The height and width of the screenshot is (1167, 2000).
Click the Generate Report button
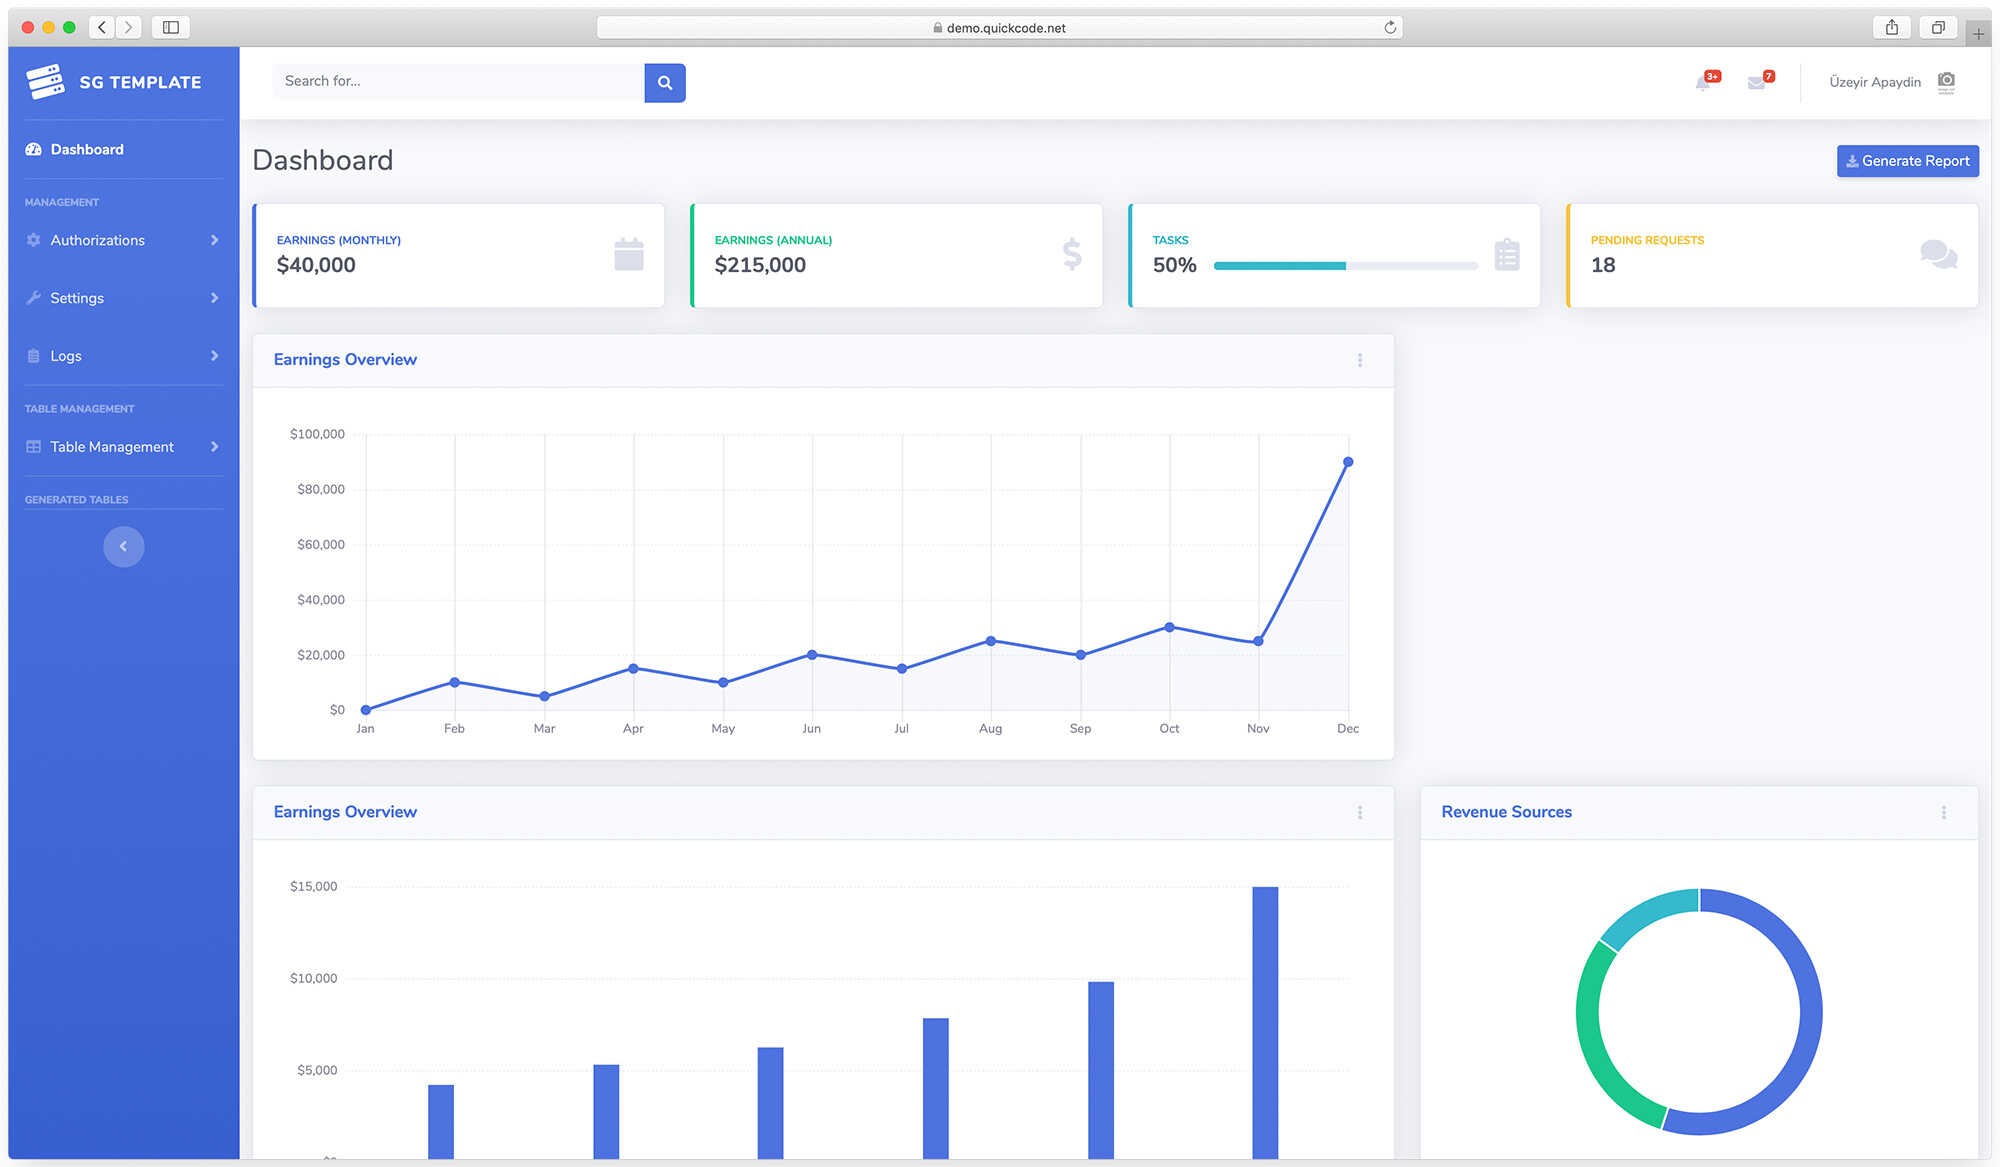pyautogui.click(x=1907, y=161)
